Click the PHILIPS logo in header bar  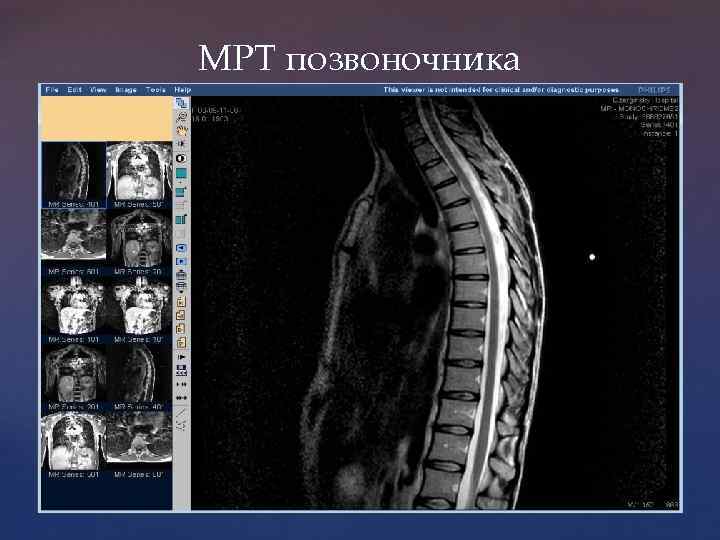coord(655,90)
